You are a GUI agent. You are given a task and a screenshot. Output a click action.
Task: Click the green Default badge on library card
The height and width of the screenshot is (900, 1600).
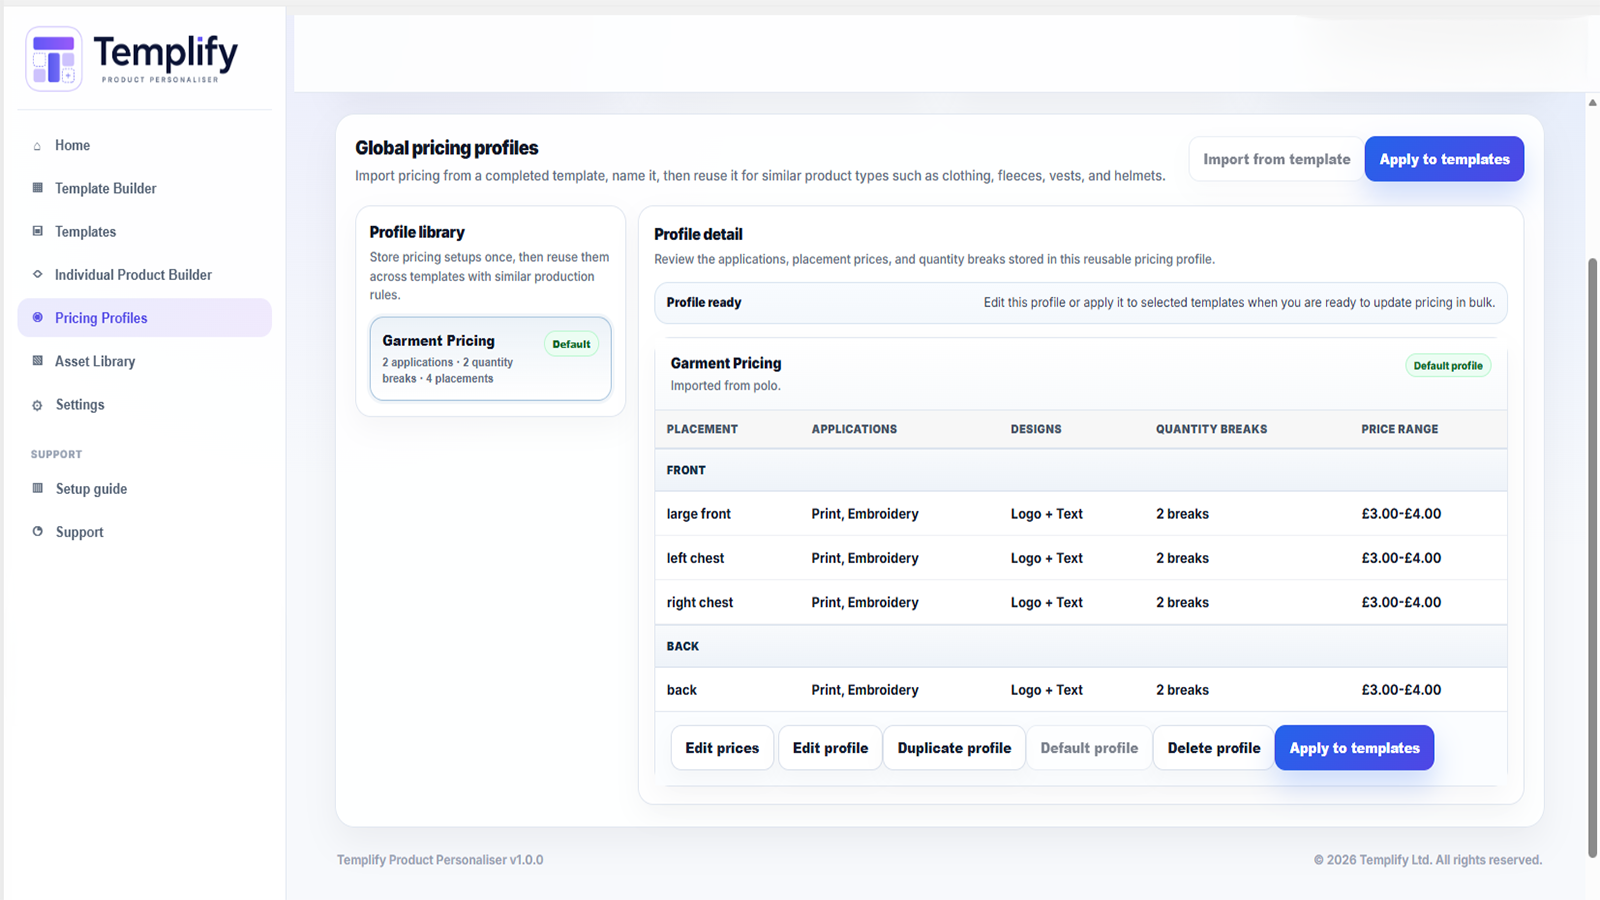pyautogui.click(x=571, y=344)
